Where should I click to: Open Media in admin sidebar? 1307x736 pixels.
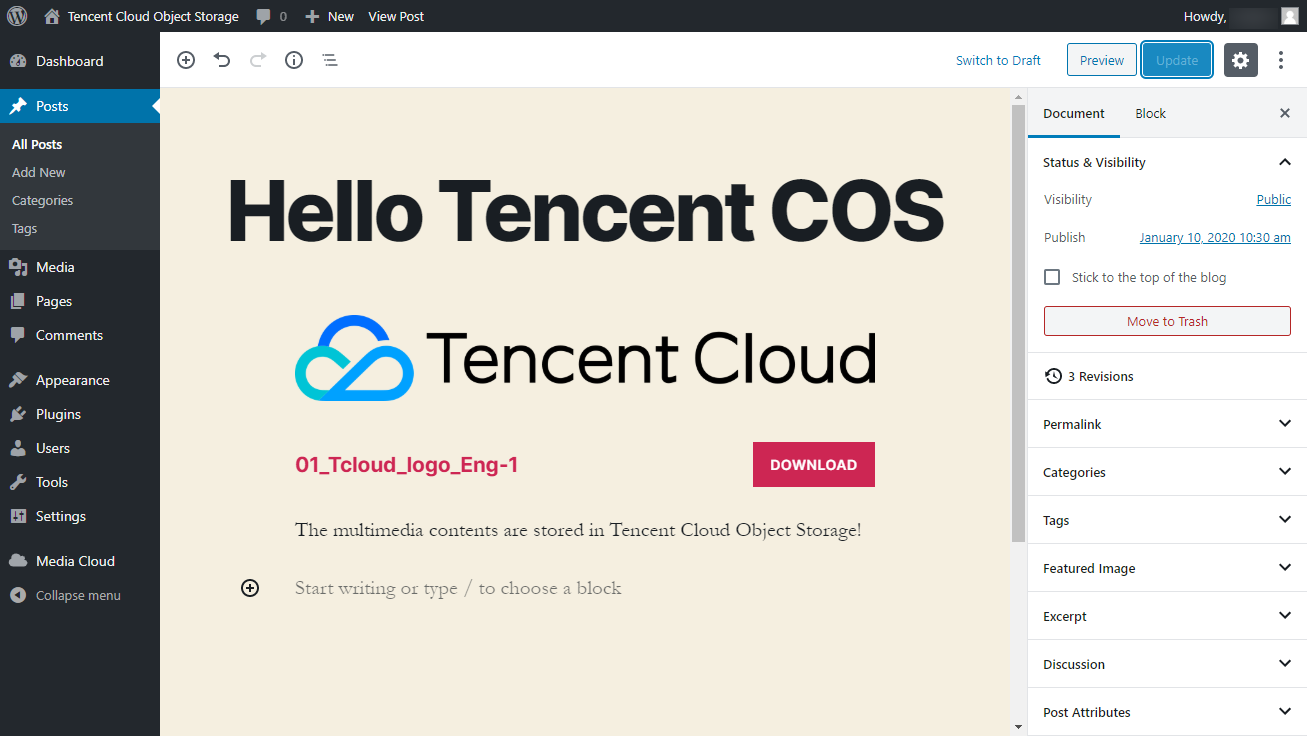tap(80, 267)
